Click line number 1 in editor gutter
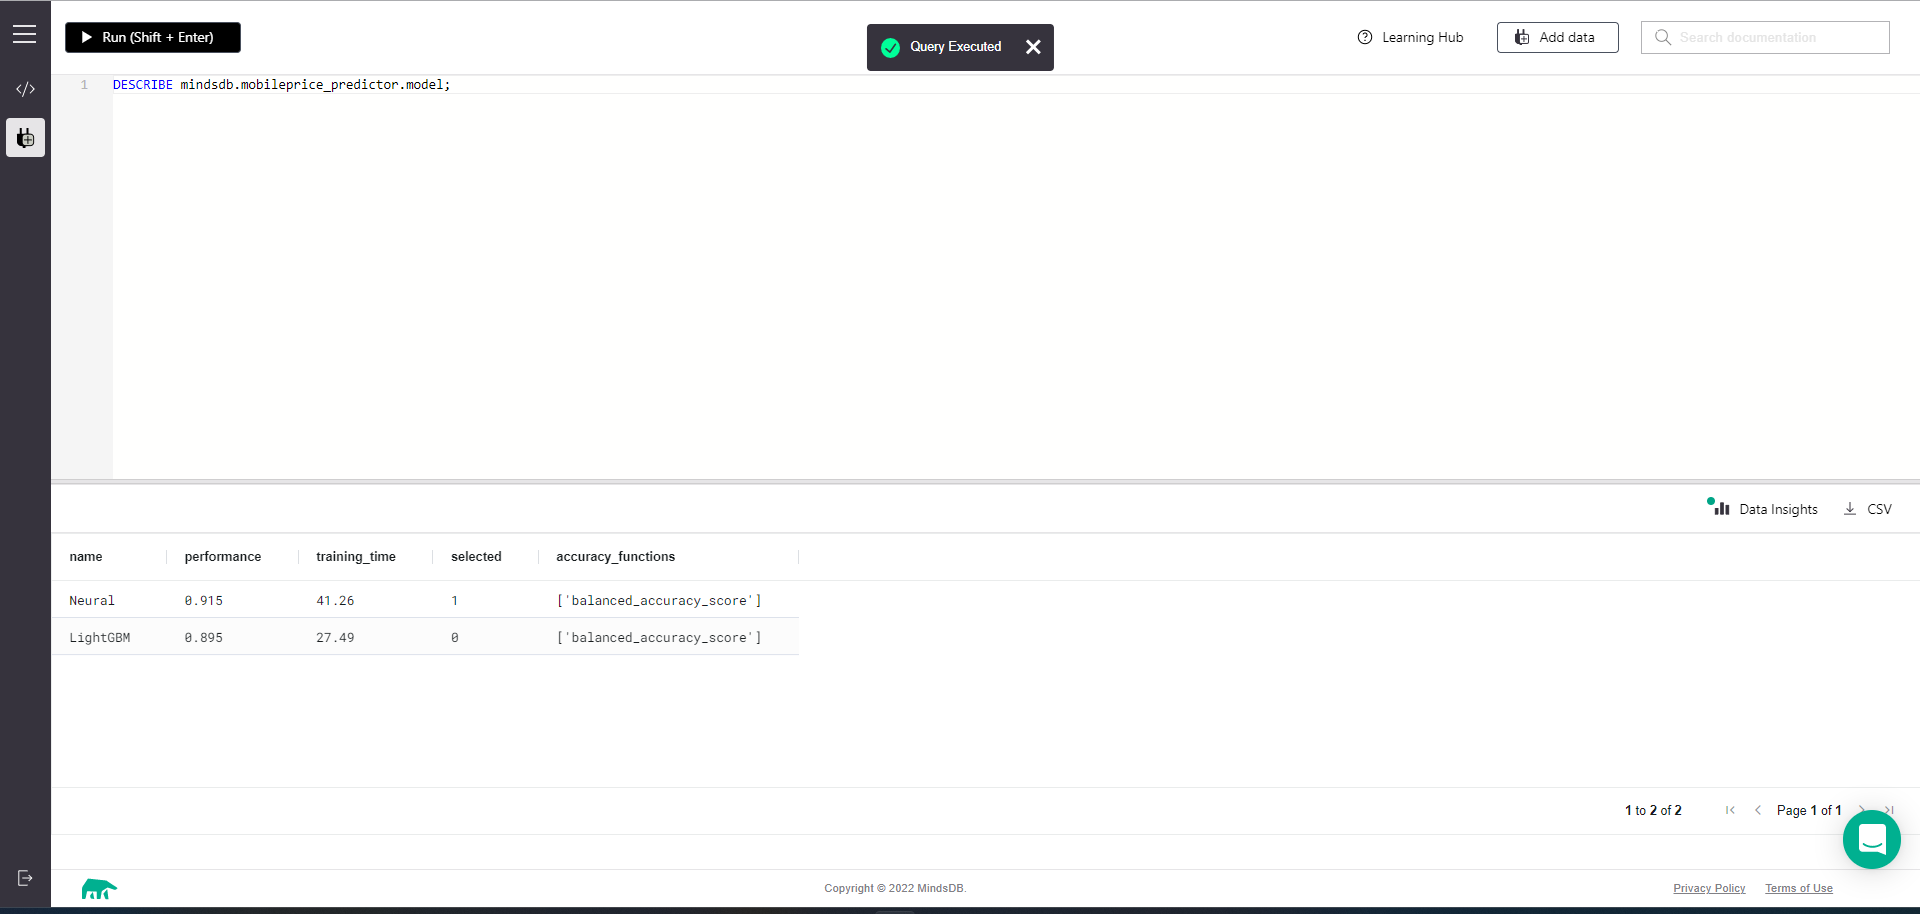The height and width of the screenshot is (914, 1920). tap(85, 85)
